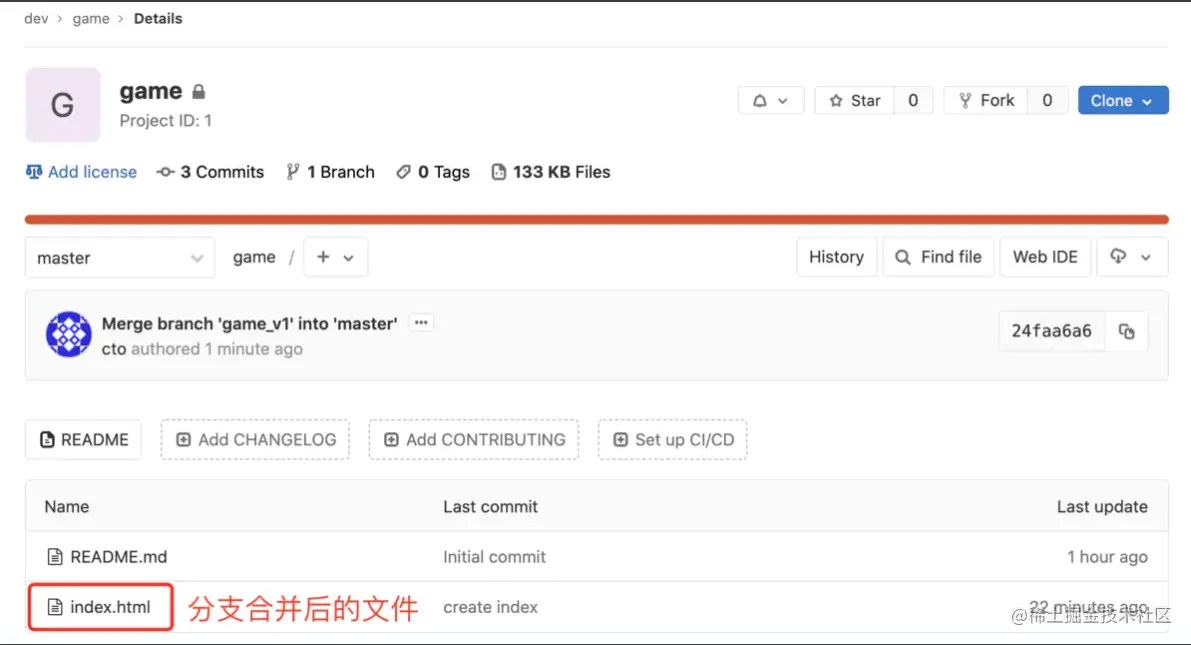The image size is (1191, 645).
Task: Click the Last update column header
Action: 1102,507
